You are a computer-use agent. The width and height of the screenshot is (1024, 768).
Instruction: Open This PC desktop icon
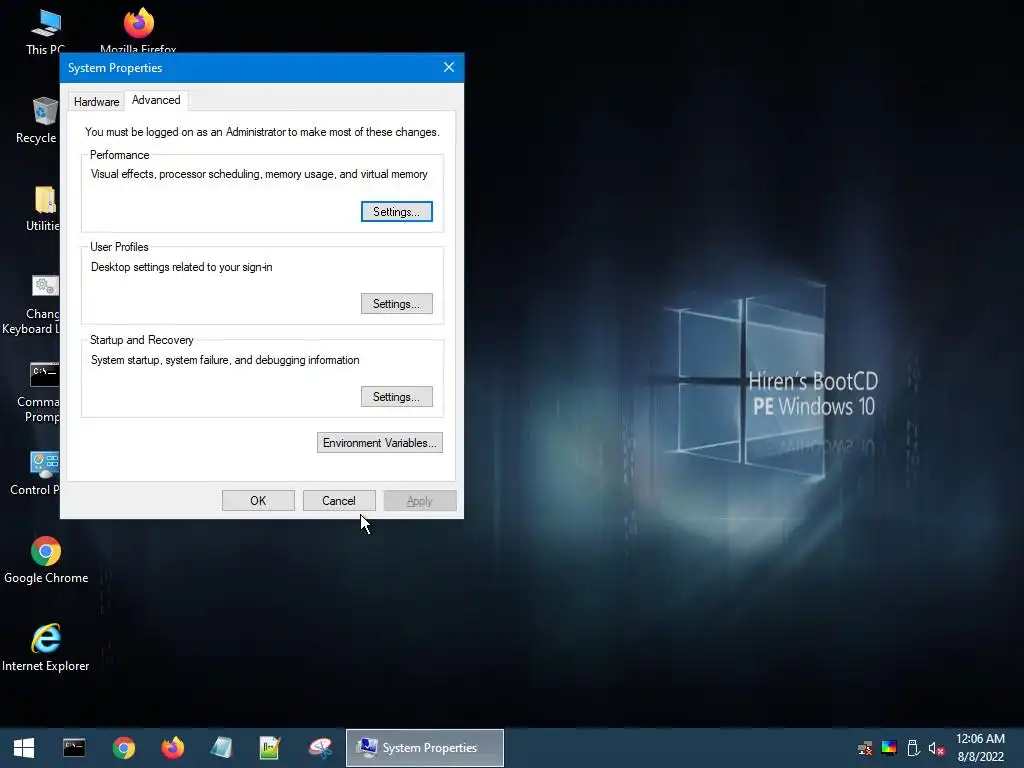tap(45, 31)
